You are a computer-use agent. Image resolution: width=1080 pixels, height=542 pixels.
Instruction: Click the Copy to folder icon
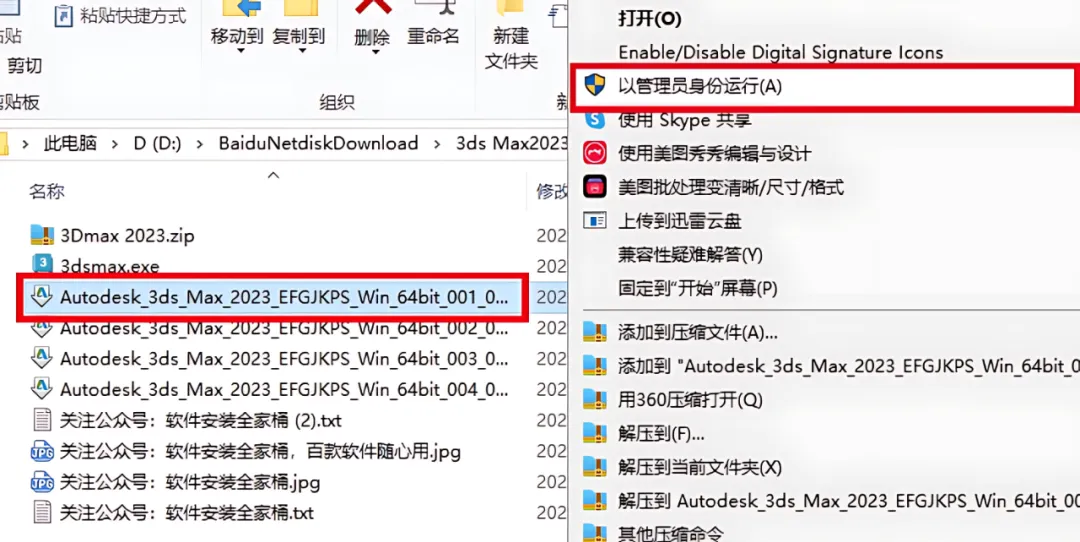coord(299,8)
